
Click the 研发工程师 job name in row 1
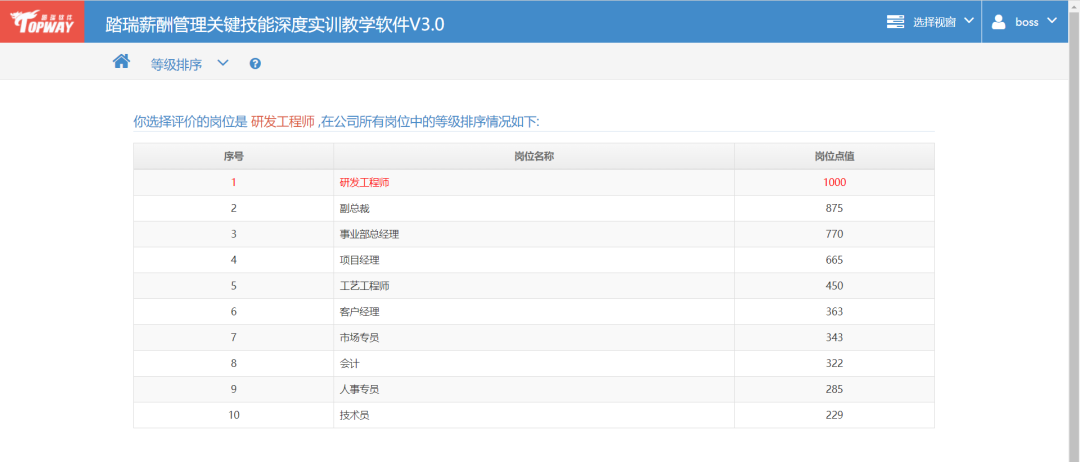point(364,182)
